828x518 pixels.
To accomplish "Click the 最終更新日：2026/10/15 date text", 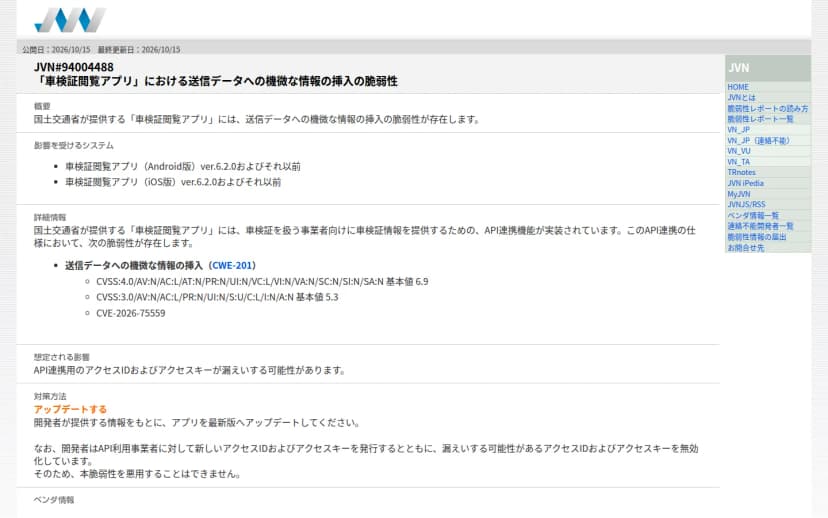I will [139, 50].
